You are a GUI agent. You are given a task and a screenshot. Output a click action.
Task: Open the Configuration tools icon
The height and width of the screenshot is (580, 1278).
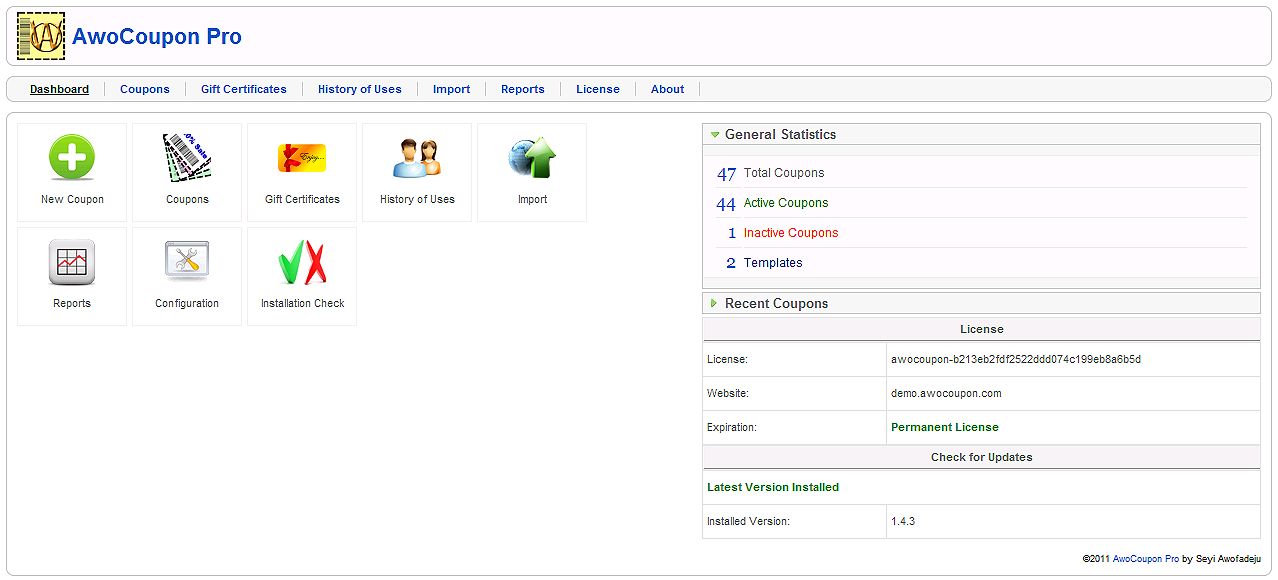[187, 263]
